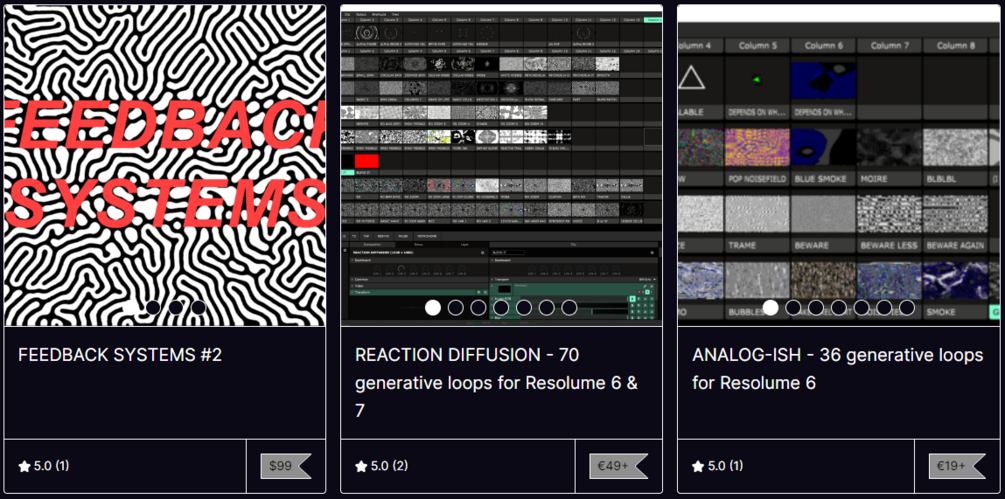1005x499 pixels.
Task: Select second carousel dot on REACTION DIFFUSION card
Action: (x=456, y=307)
